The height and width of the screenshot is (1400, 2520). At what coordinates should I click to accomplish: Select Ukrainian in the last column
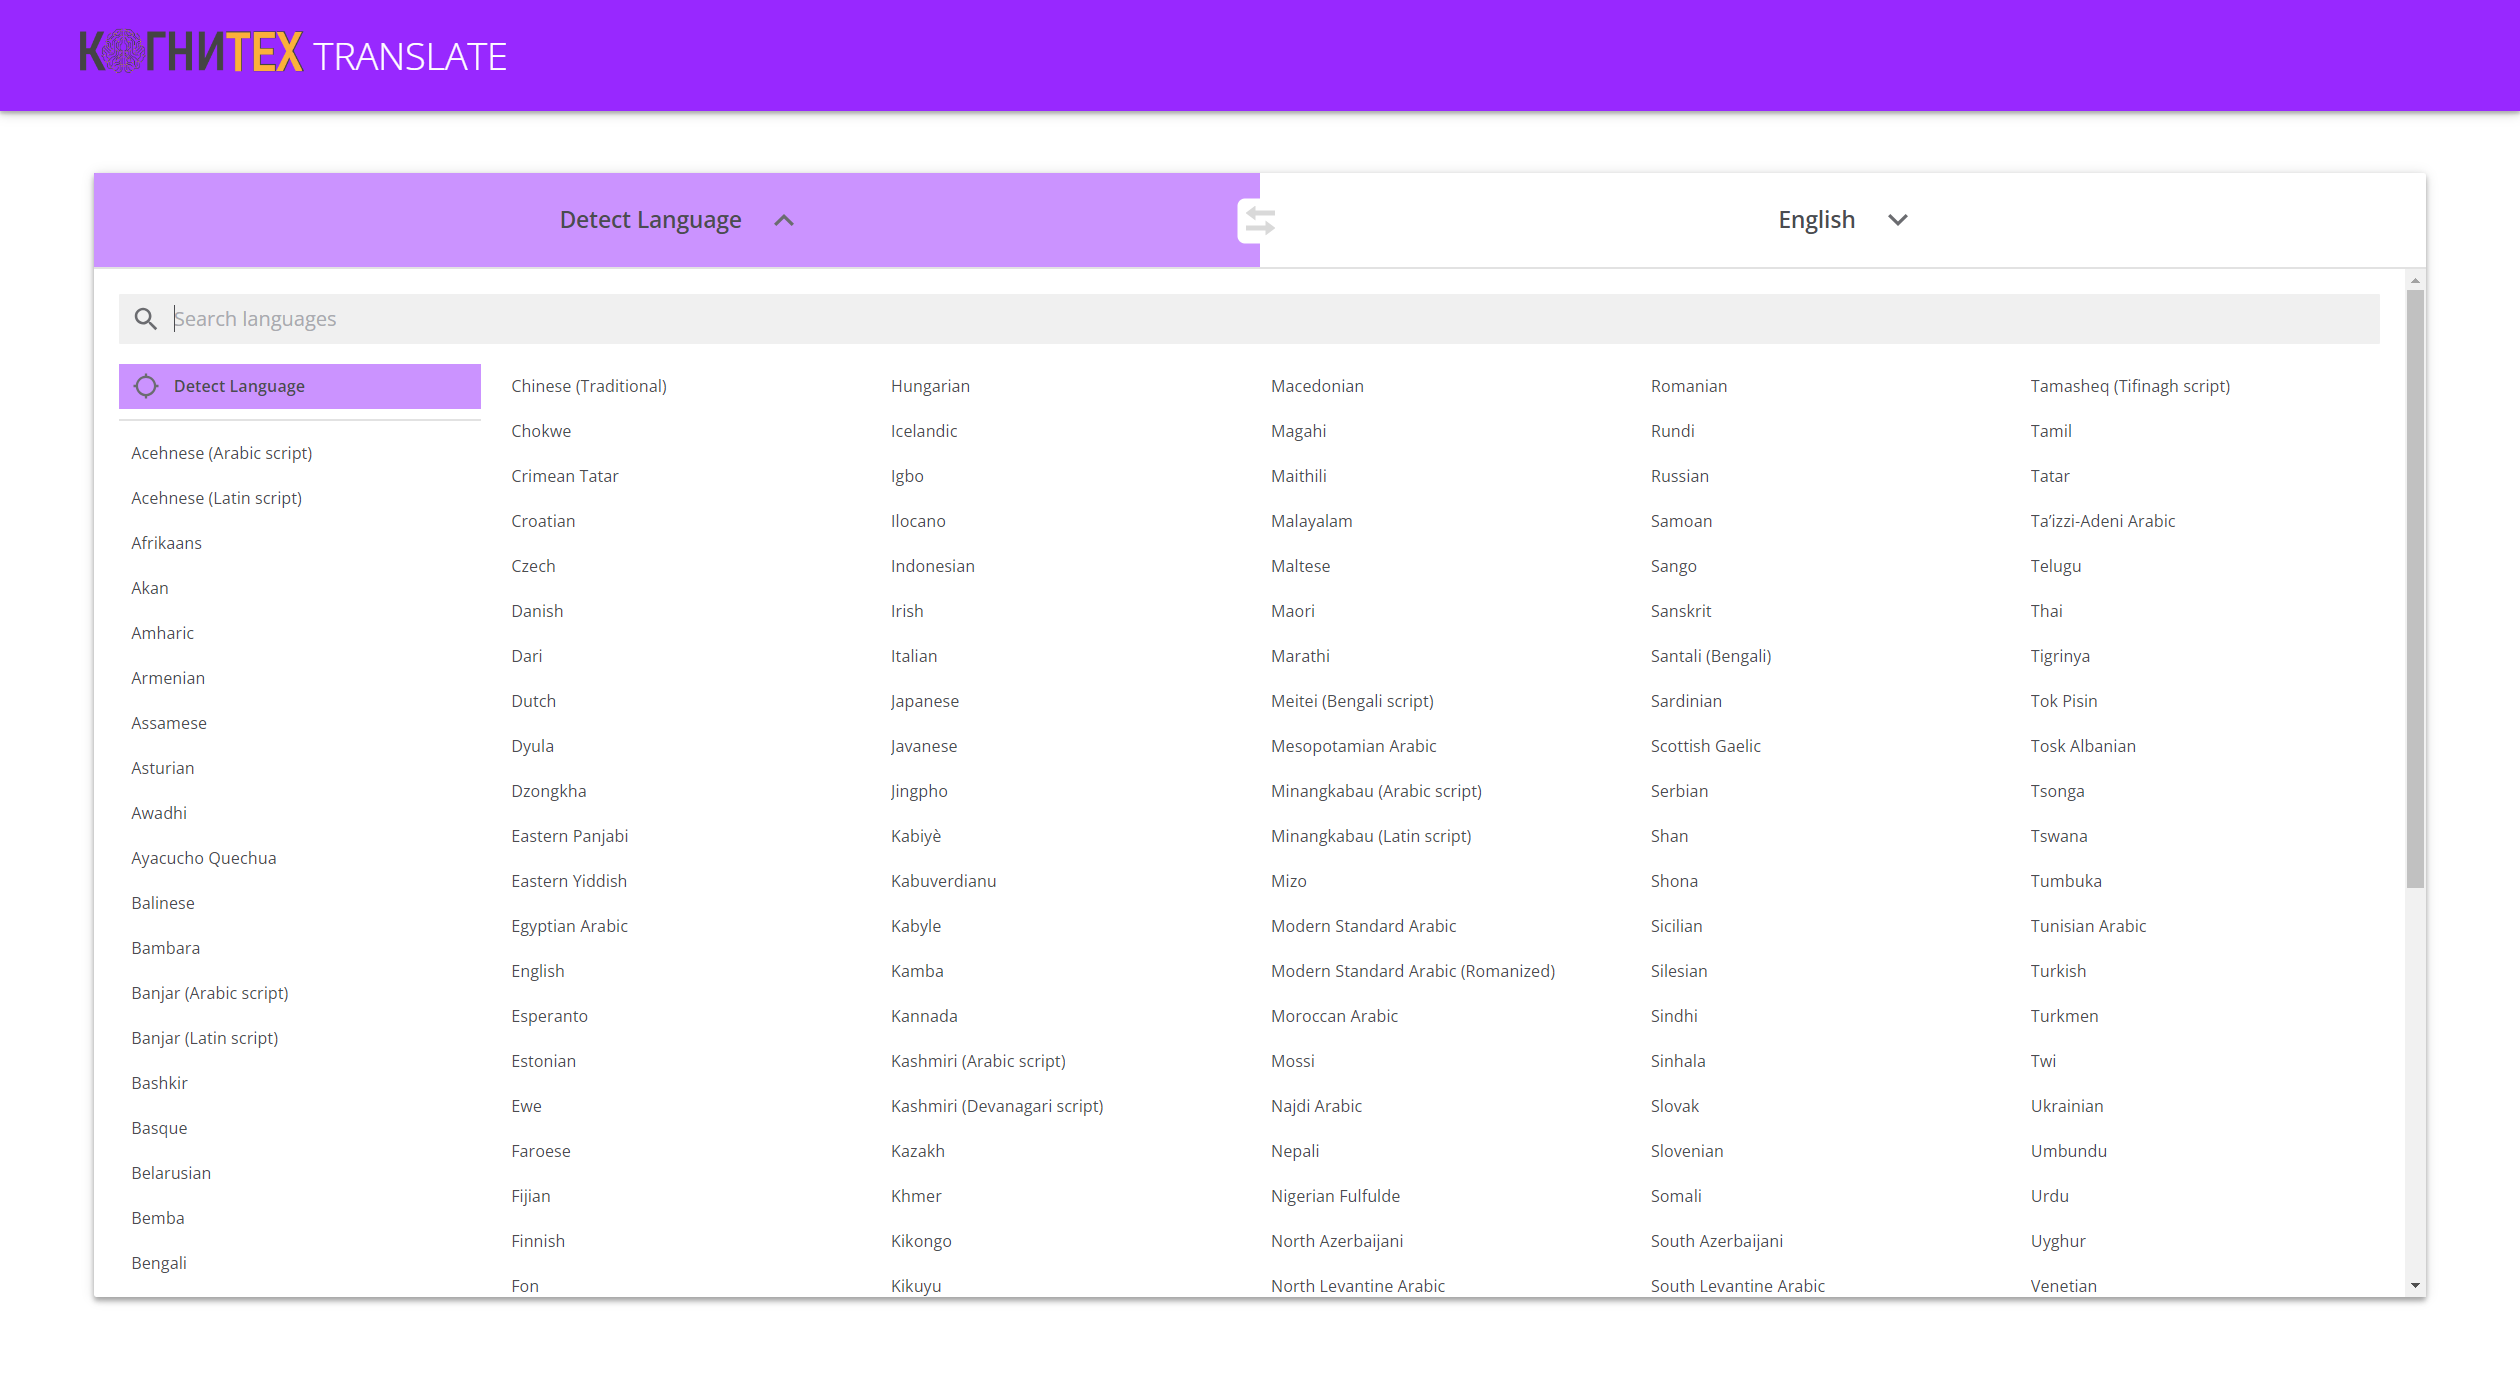click(2066, 1106)
